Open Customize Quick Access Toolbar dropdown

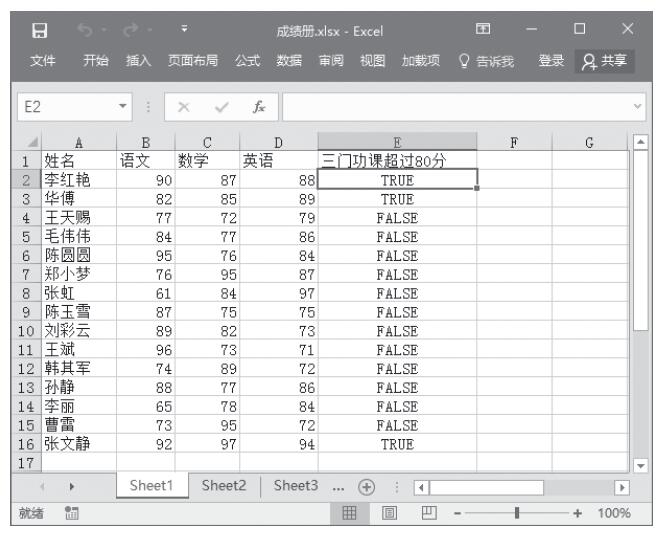pyautogui.click(x=183, y=27)
